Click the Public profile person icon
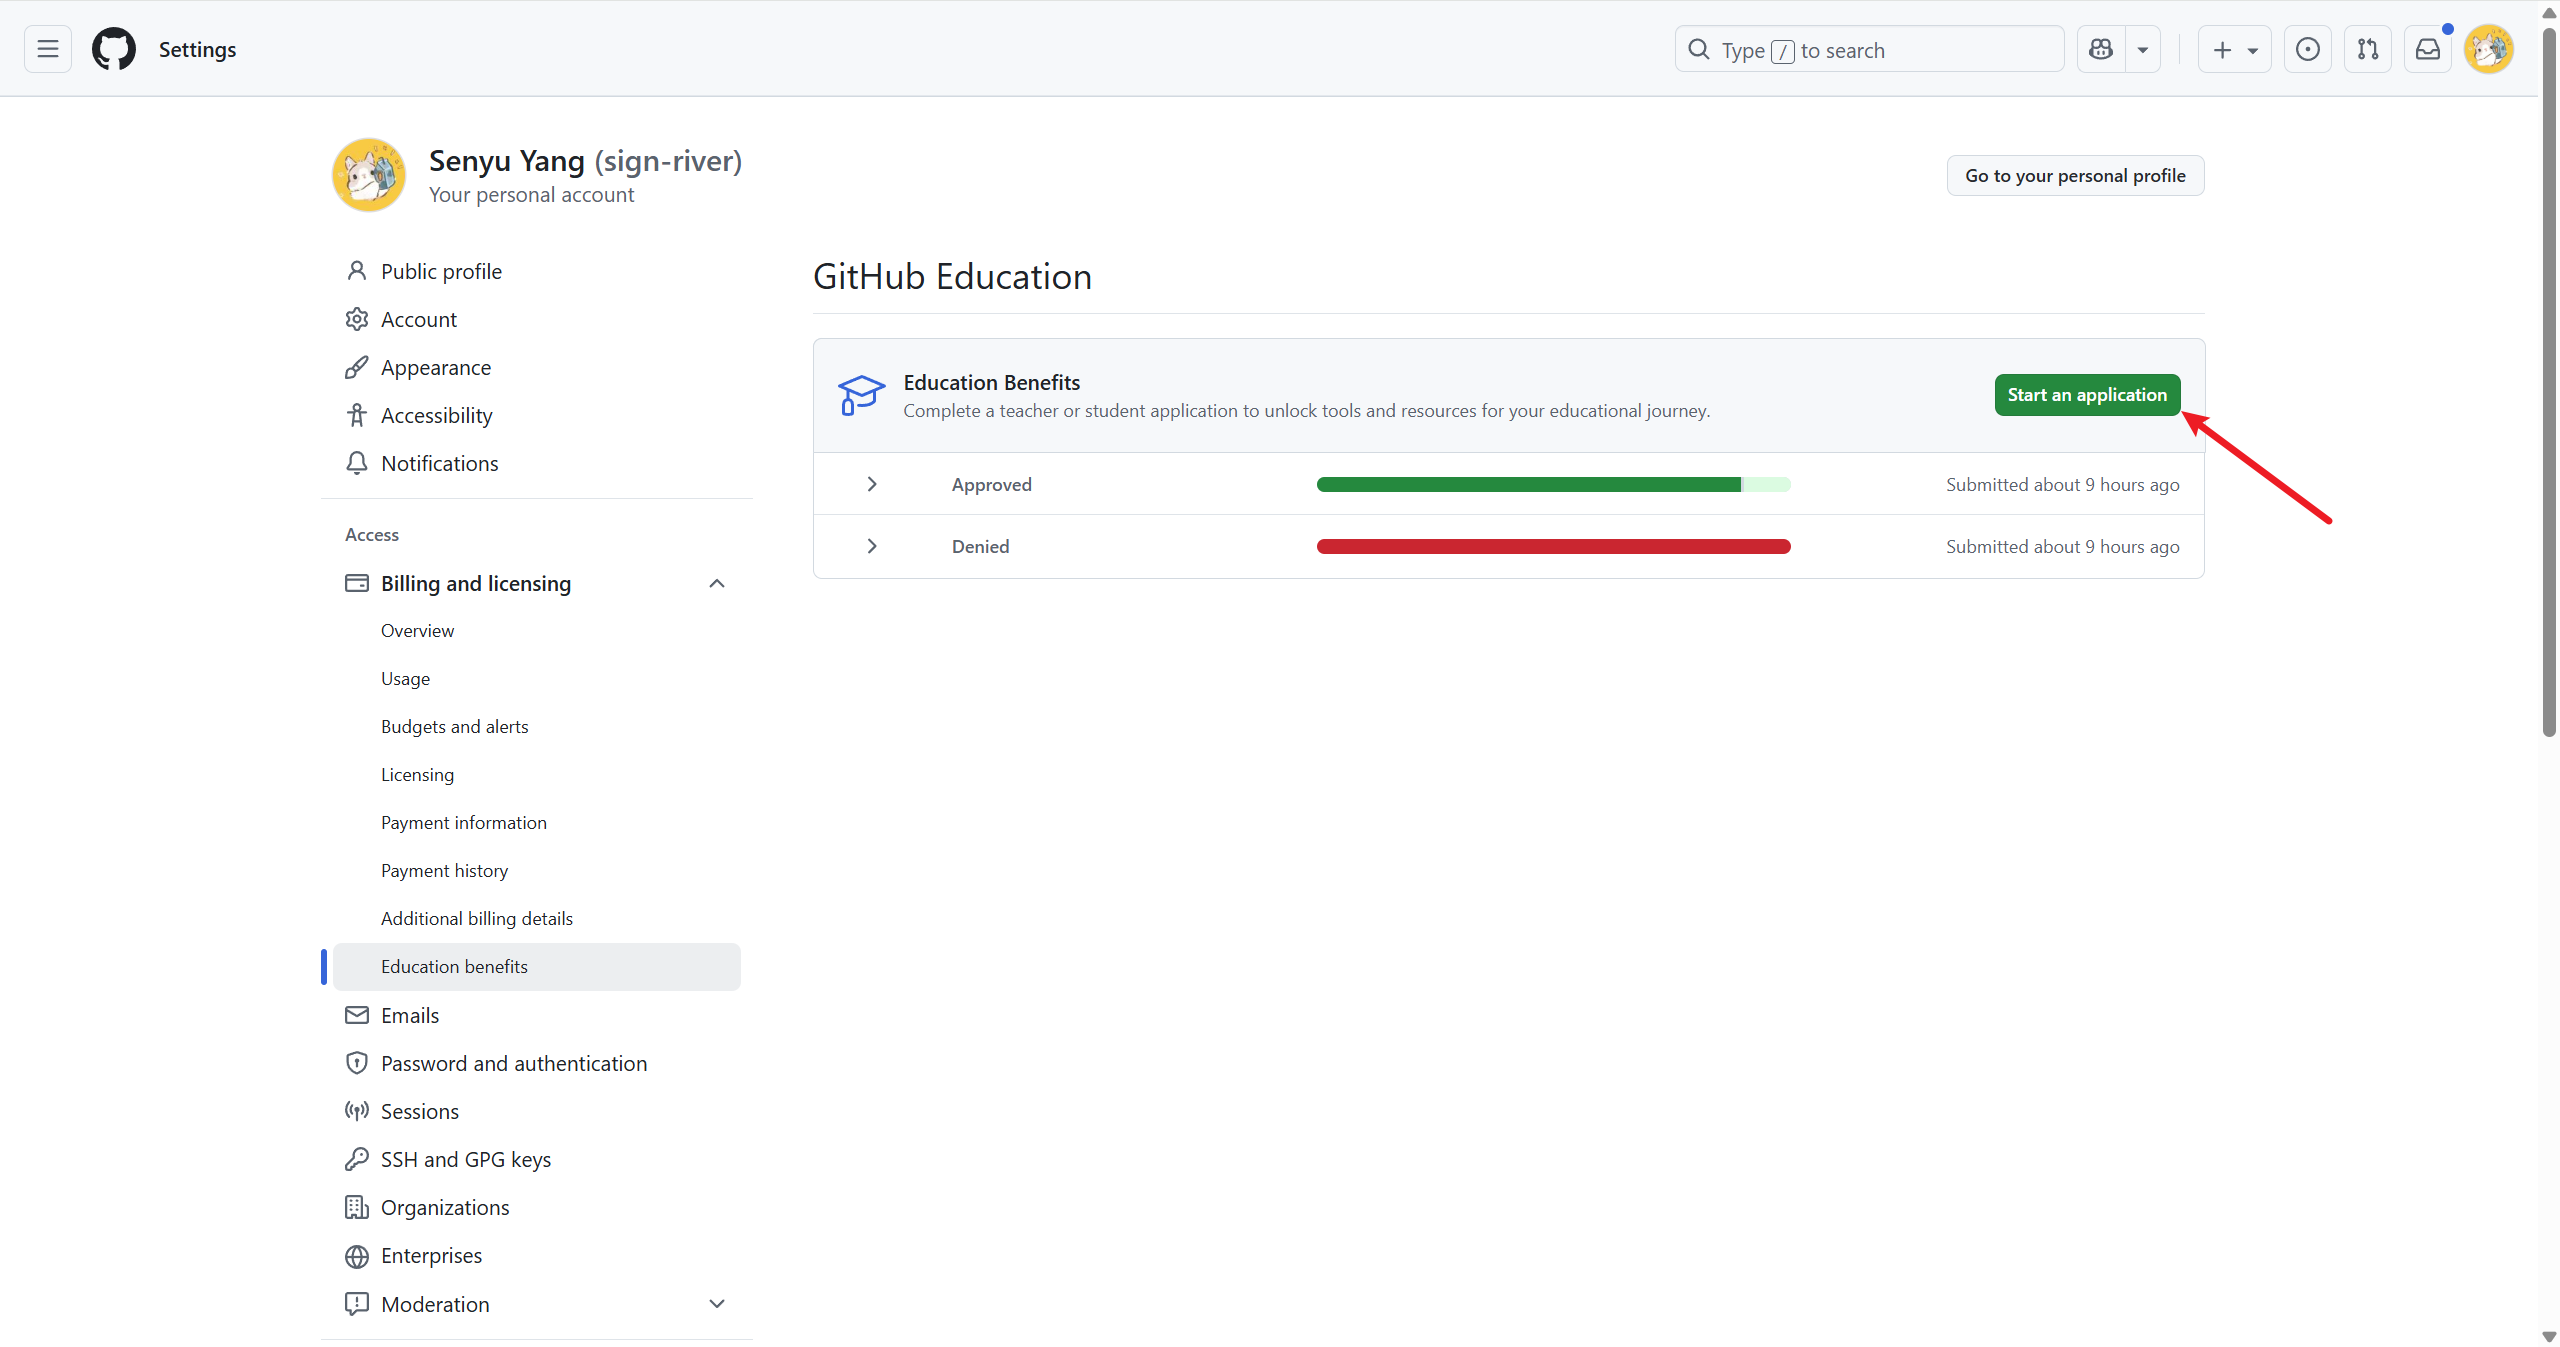The width and height of the screenshot is (2560, 1347). [357, 271]
